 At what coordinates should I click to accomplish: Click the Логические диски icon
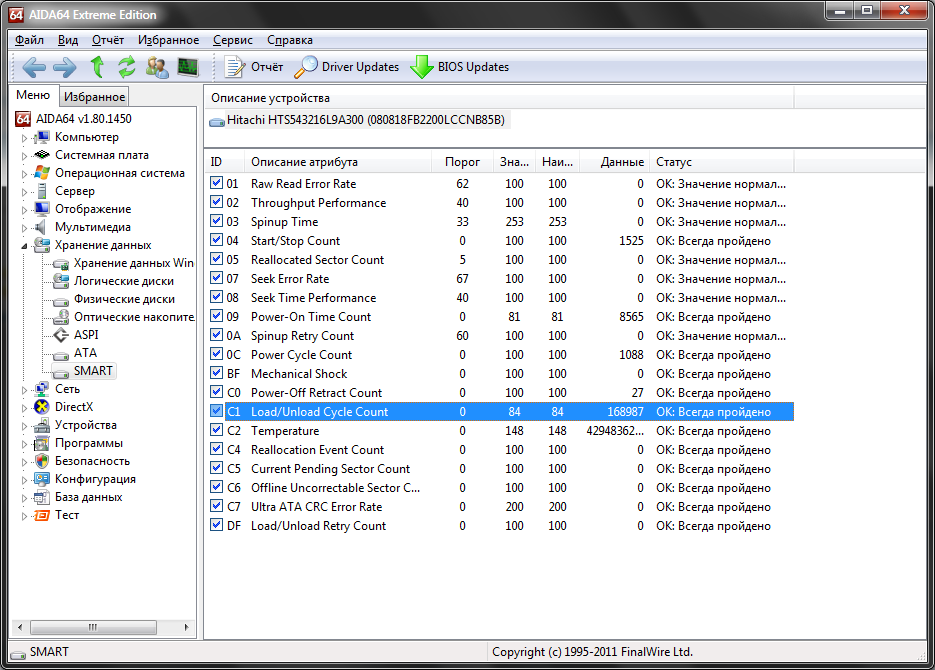coord(61,281)
